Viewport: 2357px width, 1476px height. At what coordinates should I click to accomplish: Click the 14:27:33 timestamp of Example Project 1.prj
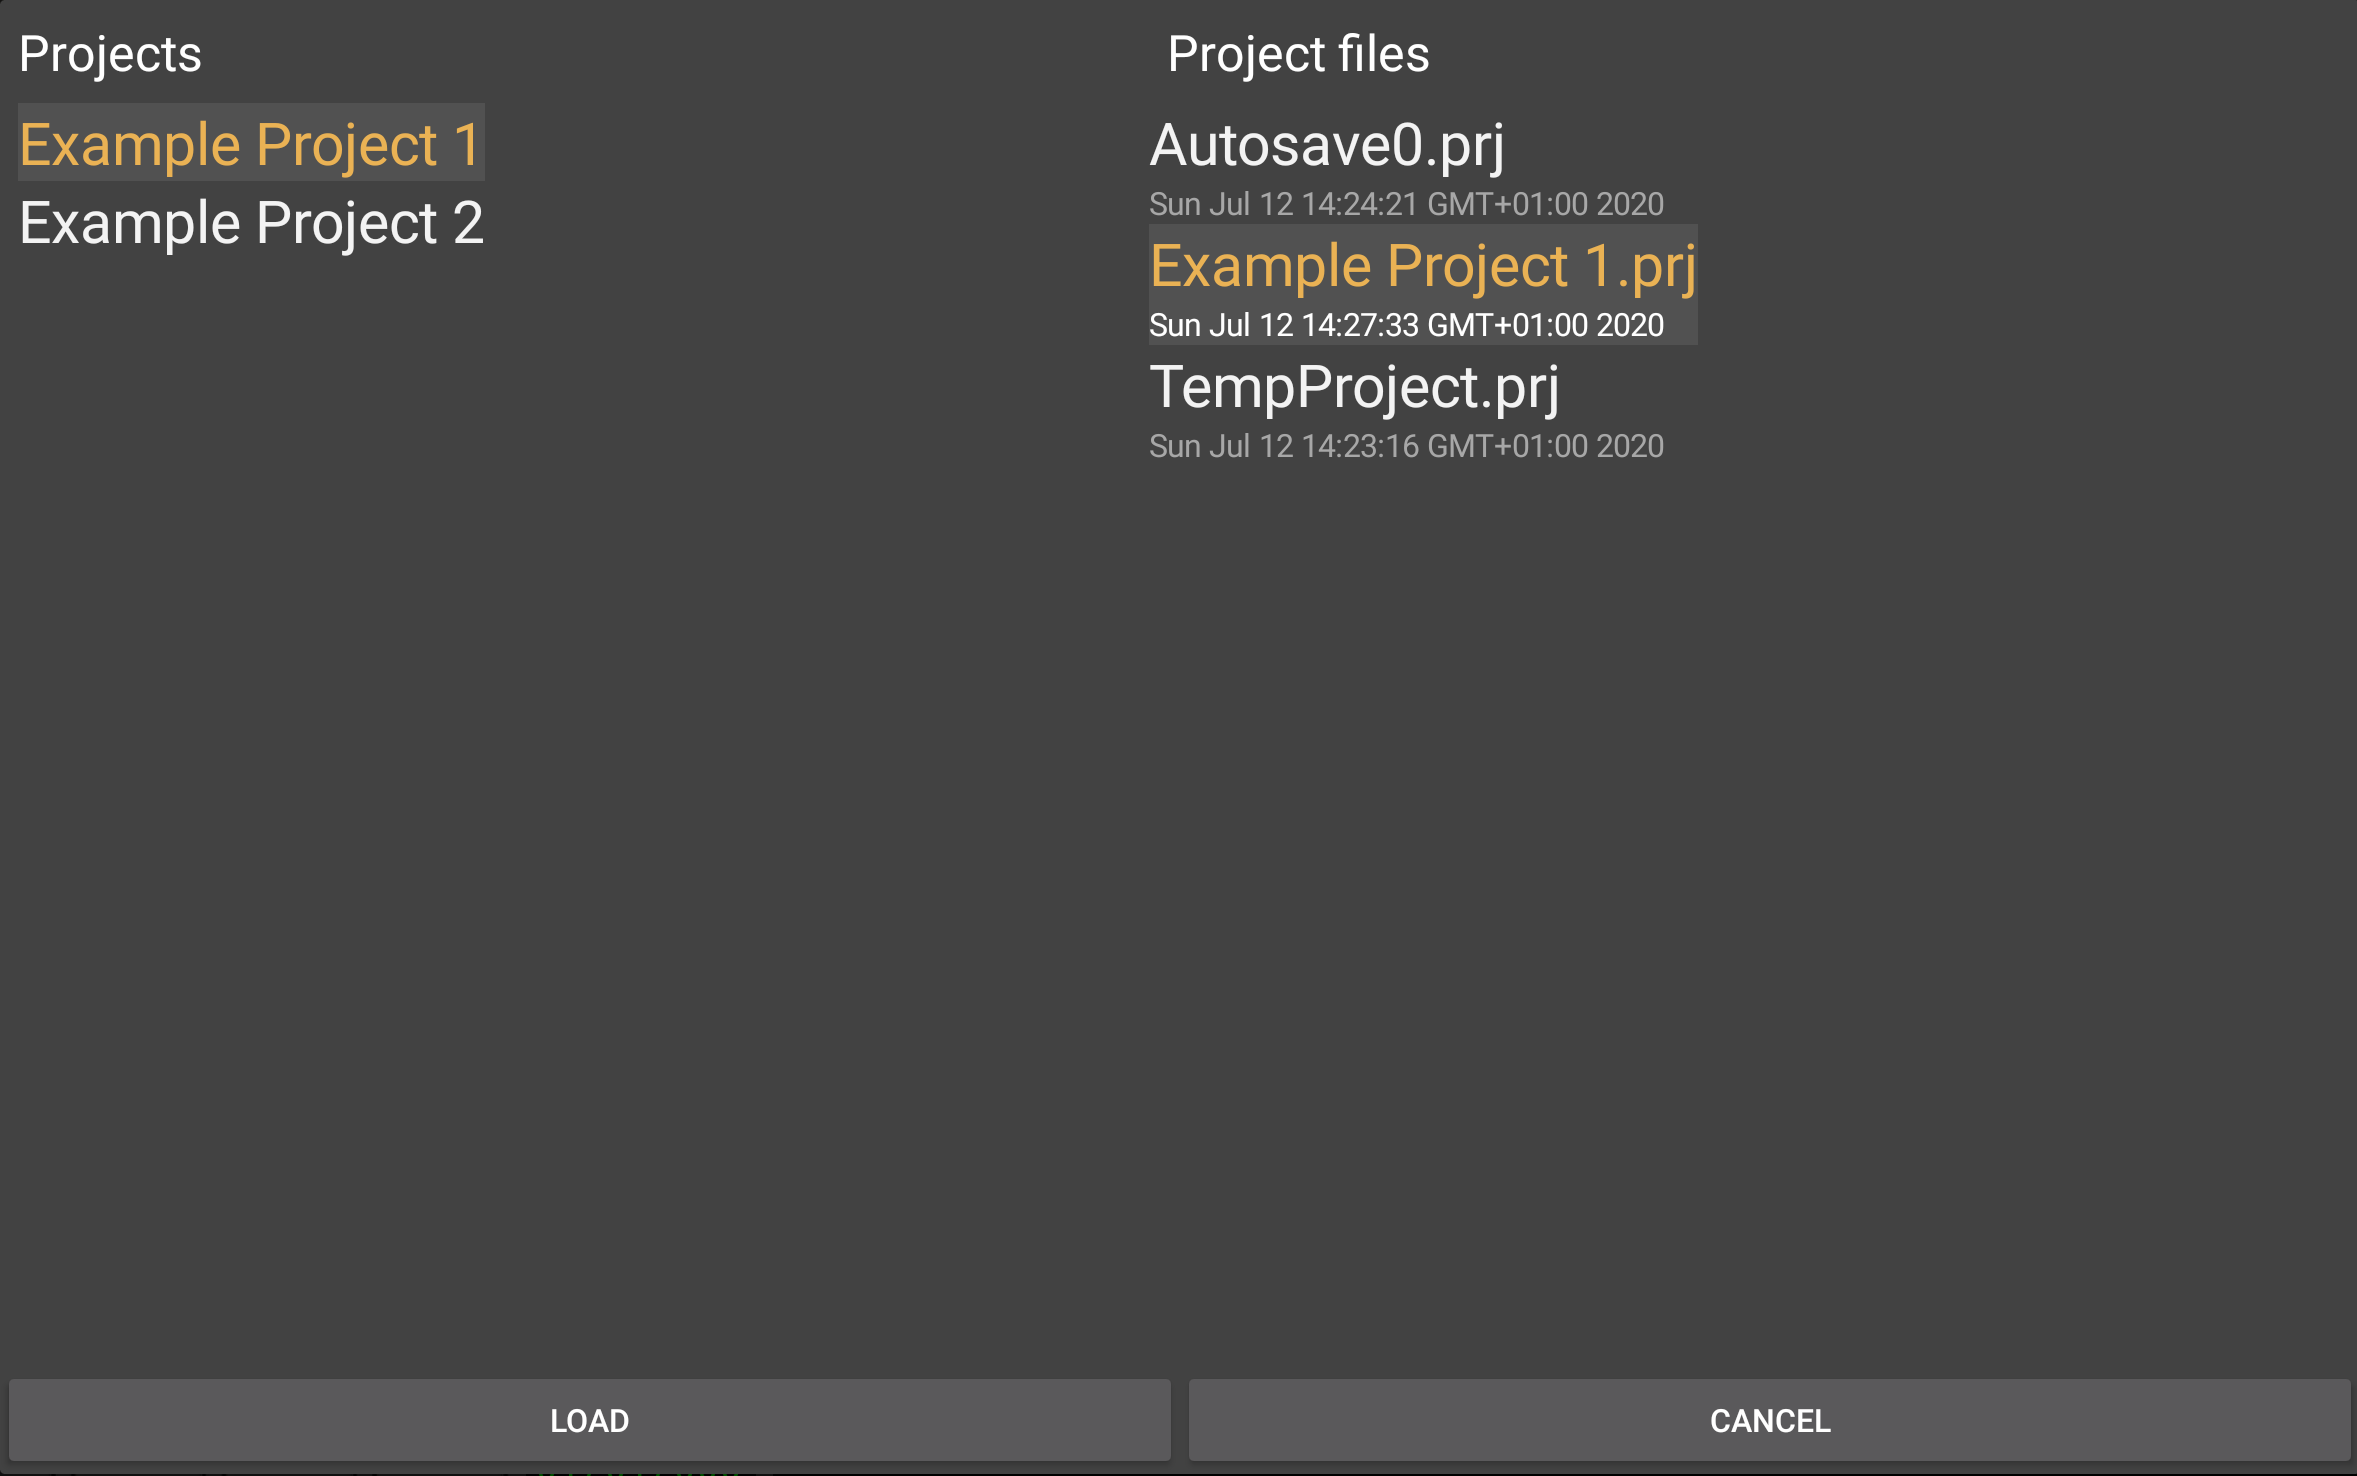tap(1405, 326)
